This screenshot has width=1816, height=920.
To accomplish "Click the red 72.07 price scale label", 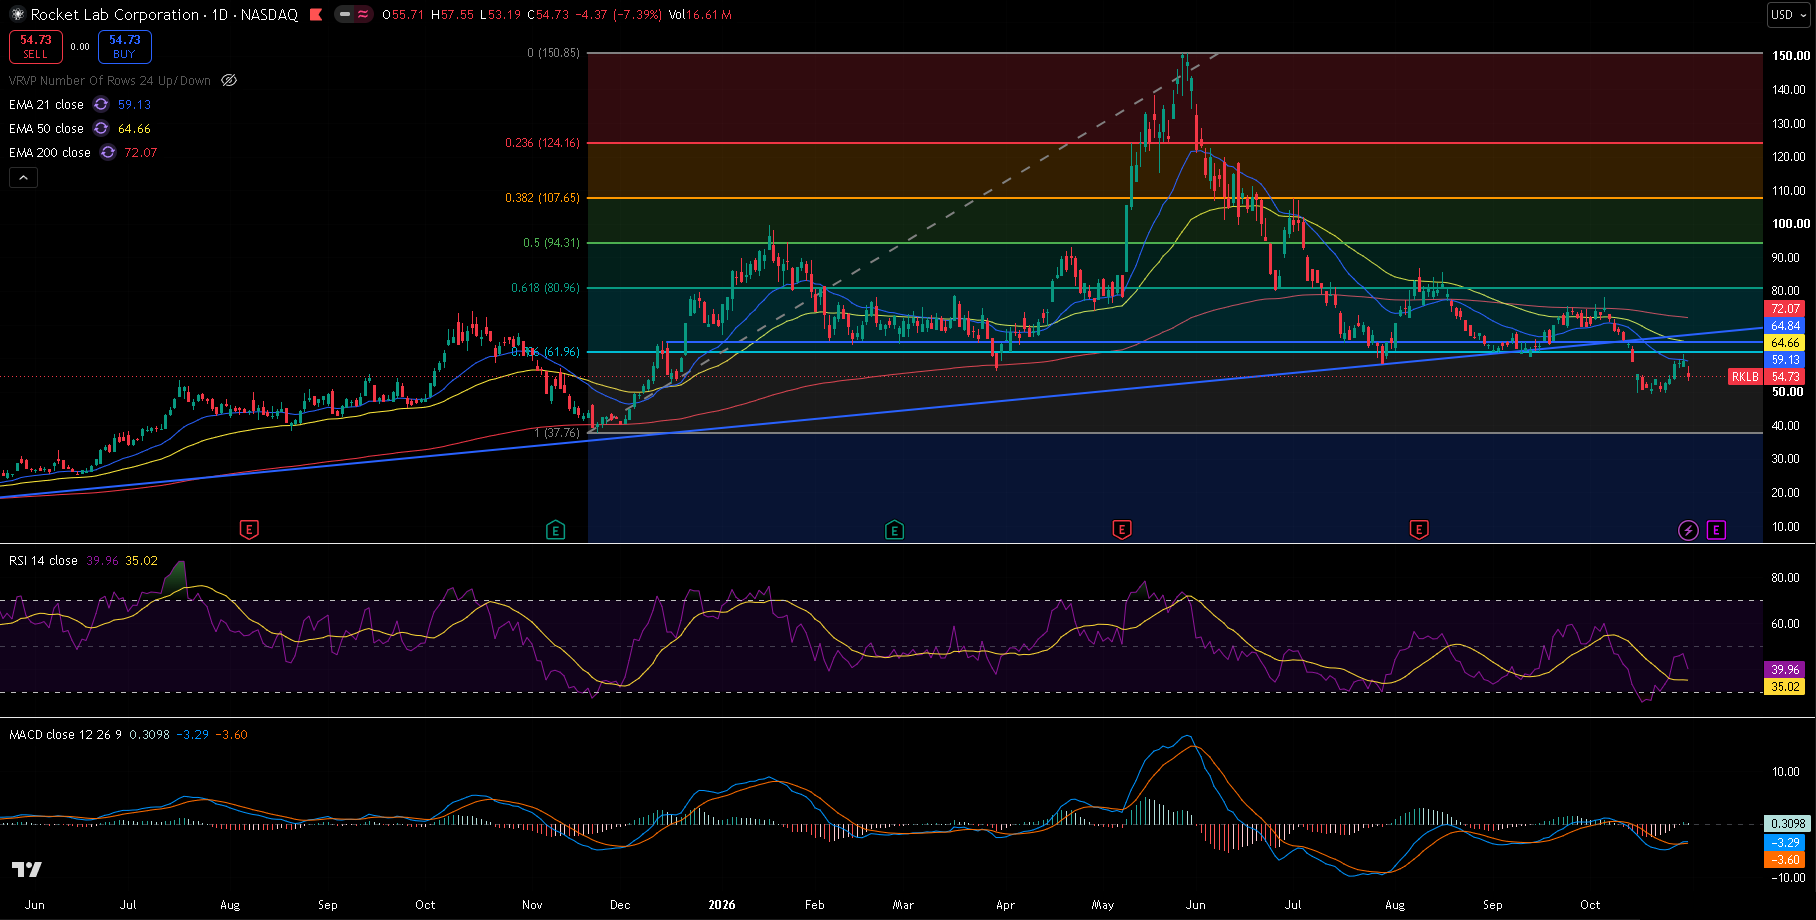I will (1785, 309).
